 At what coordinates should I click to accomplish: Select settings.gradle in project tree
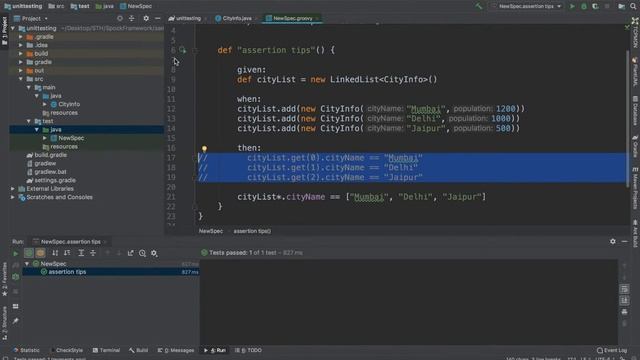pos(54,180)
